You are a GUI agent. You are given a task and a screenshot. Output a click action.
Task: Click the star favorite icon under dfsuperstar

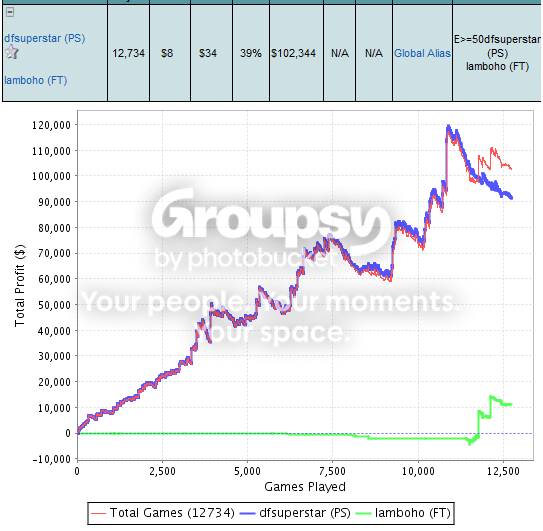point(12,52)
